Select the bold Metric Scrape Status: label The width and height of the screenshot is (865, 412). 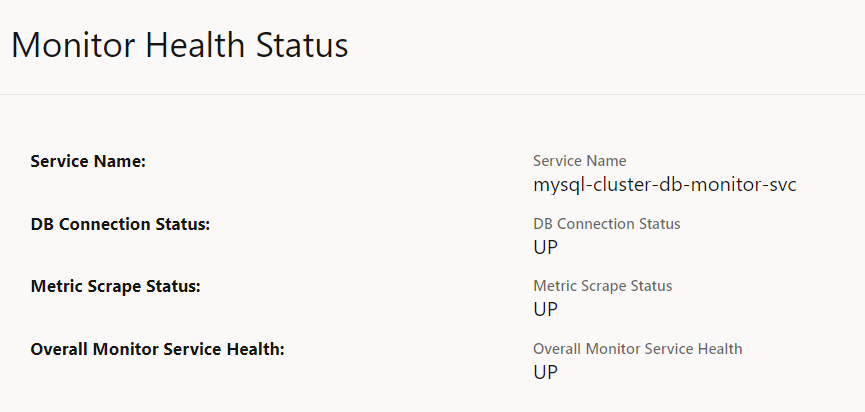[x=116, y=286]
